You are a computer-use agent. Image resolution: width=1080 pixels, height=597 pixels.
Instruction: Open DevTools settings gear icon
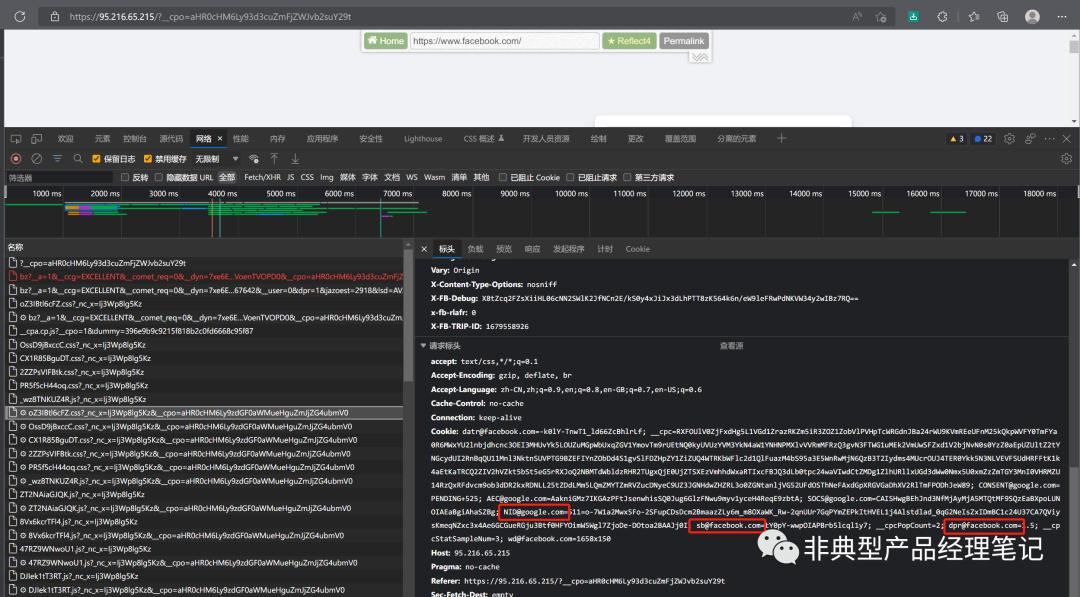(1009, 138)
